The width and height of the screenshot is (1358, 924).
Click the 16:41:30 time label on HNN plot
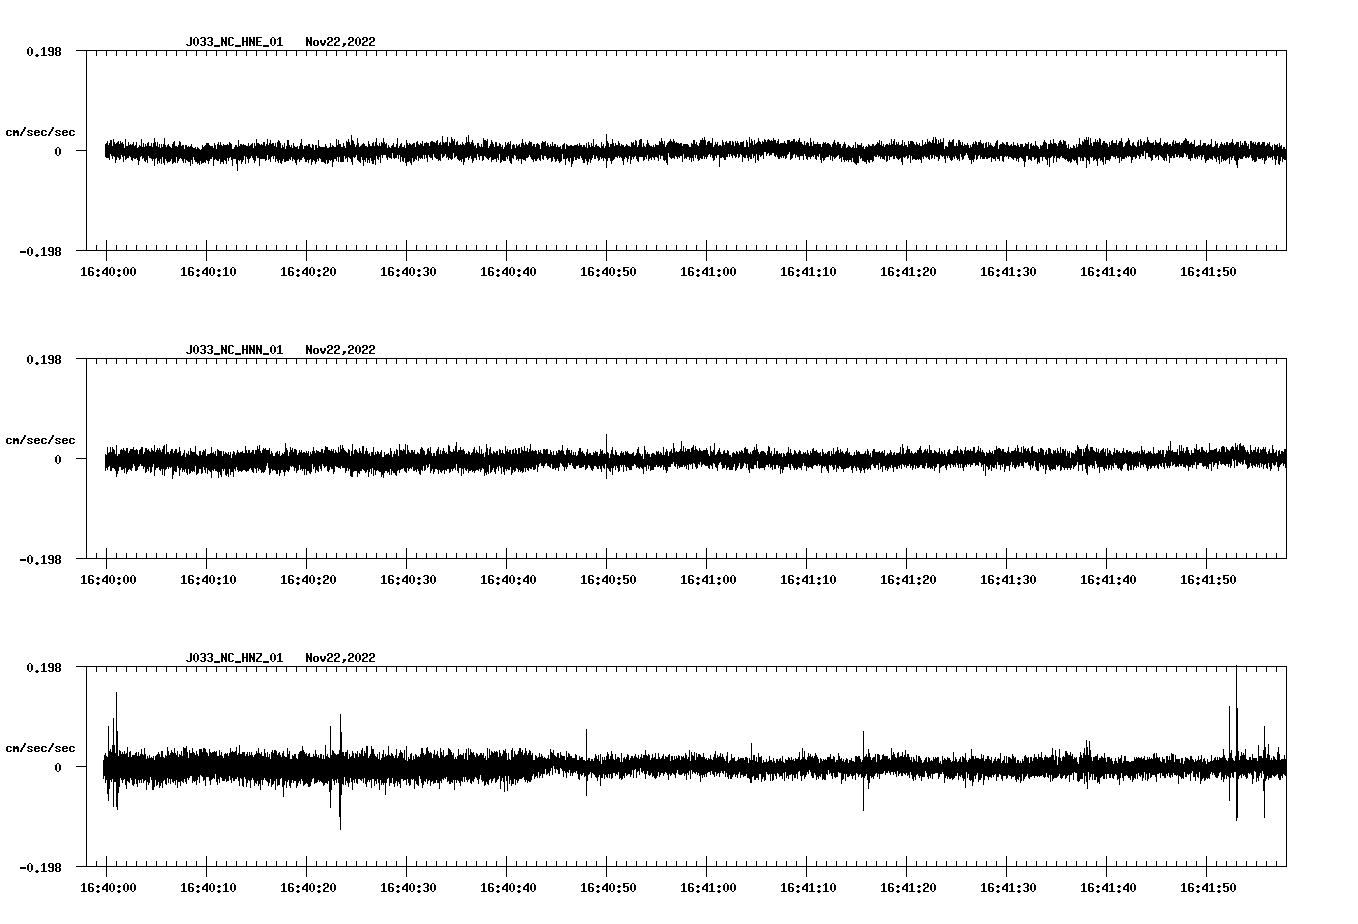[1008, 580]
